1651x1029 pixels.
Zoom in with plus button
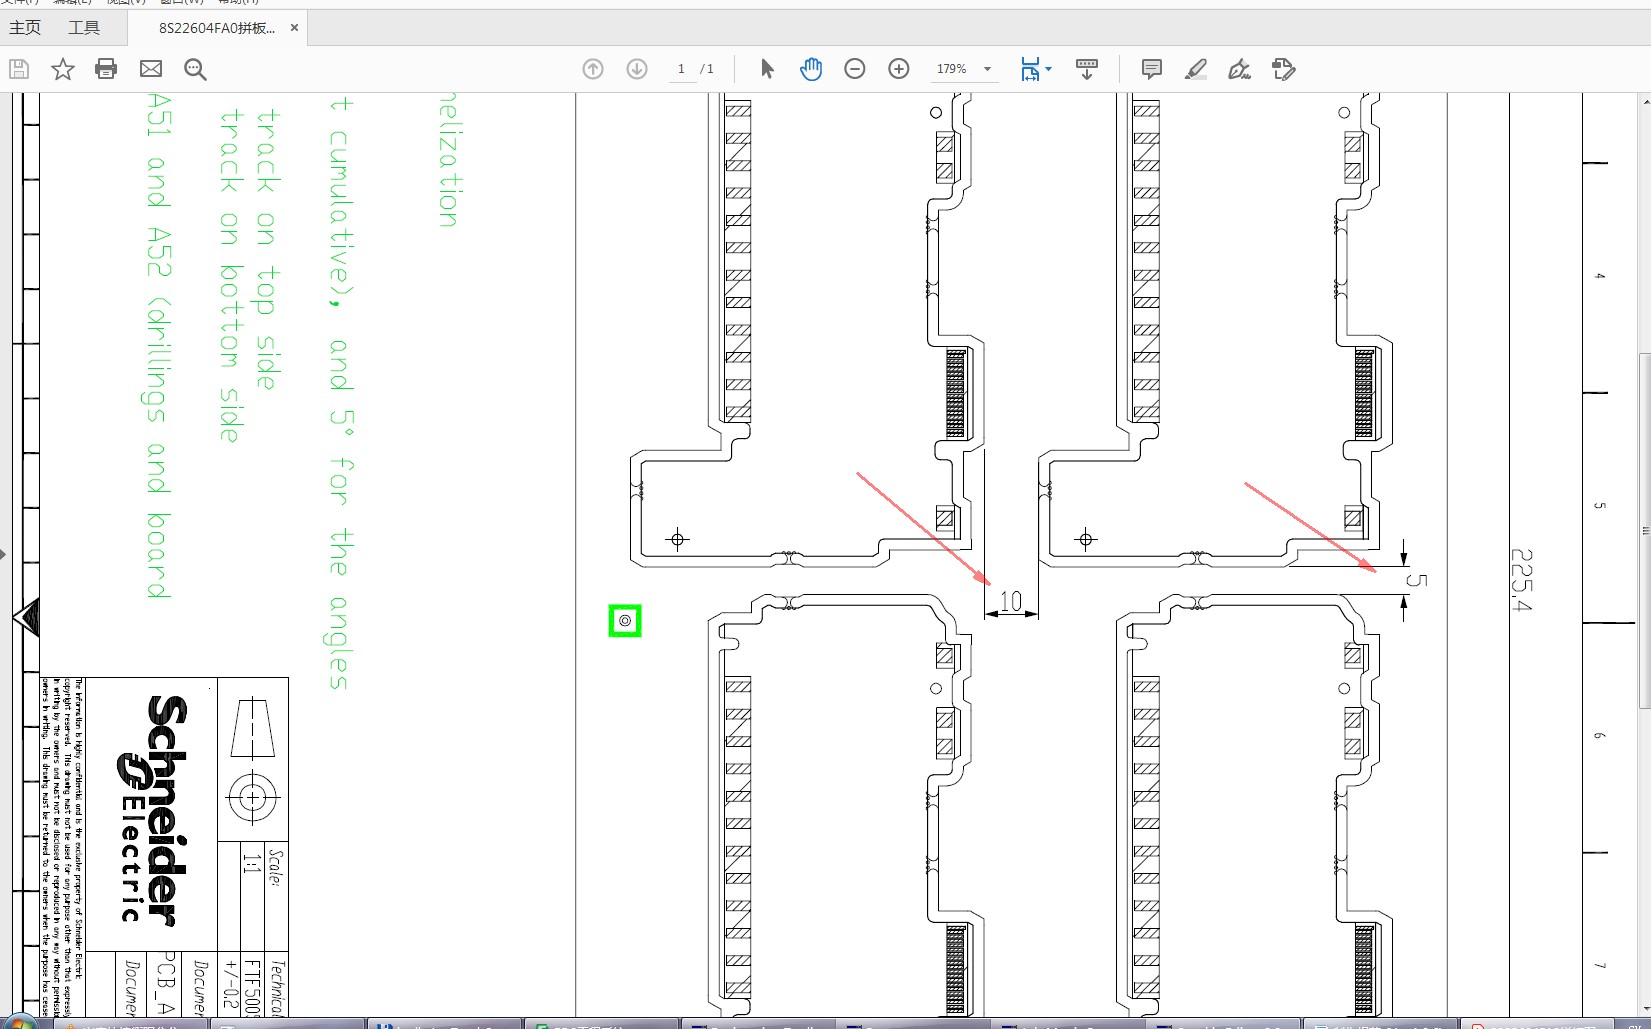pos(899,69)
